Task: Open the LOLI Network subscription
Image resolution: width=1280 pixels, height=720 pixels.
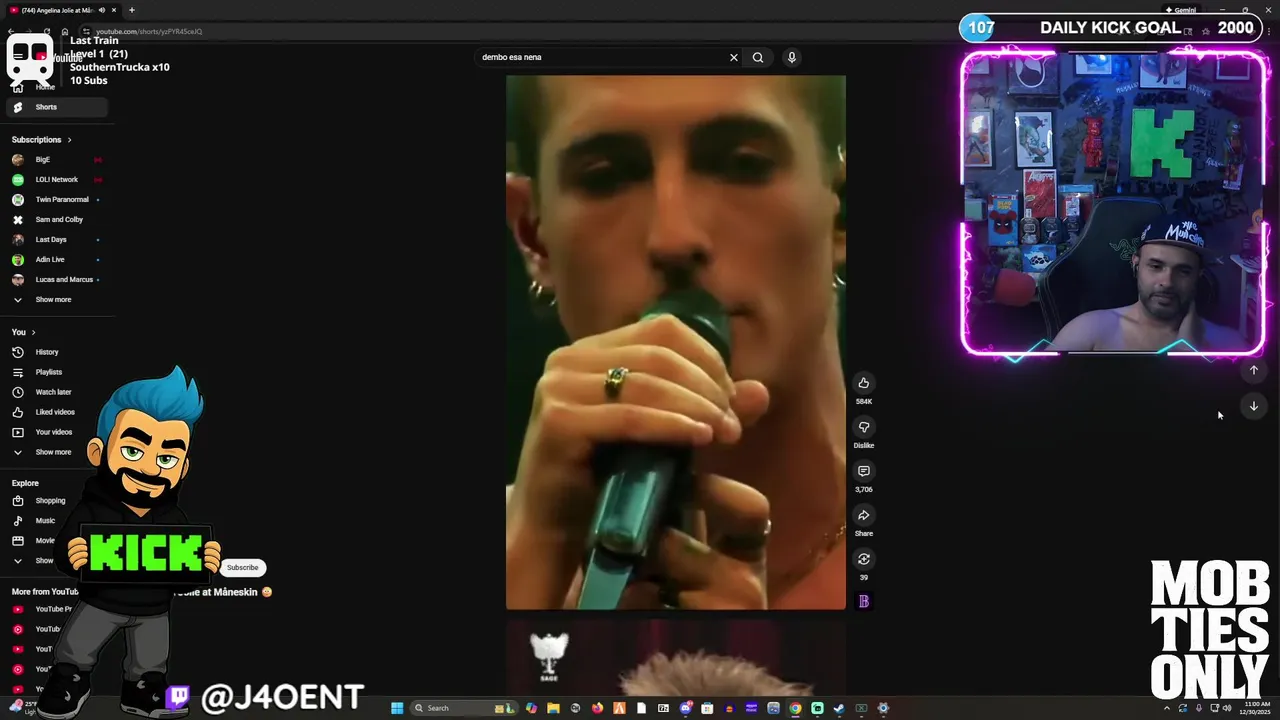Action: pos(55,180)
